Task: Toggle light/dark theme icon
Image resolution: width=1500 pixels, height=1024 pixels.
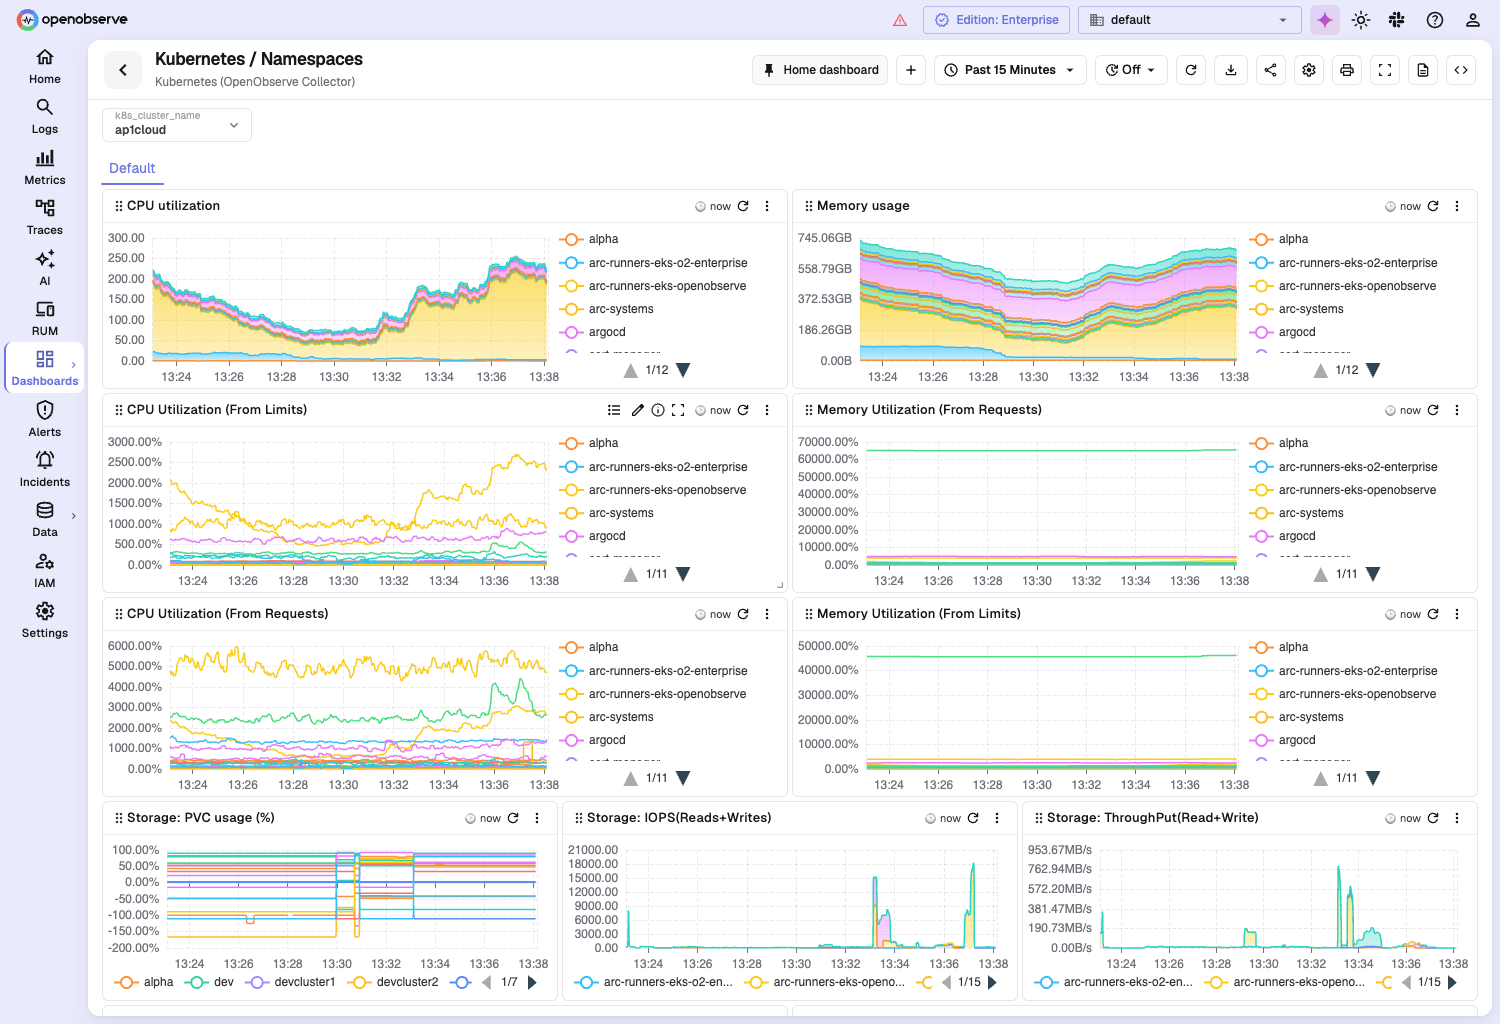Action: click(x=1361, y=20)
